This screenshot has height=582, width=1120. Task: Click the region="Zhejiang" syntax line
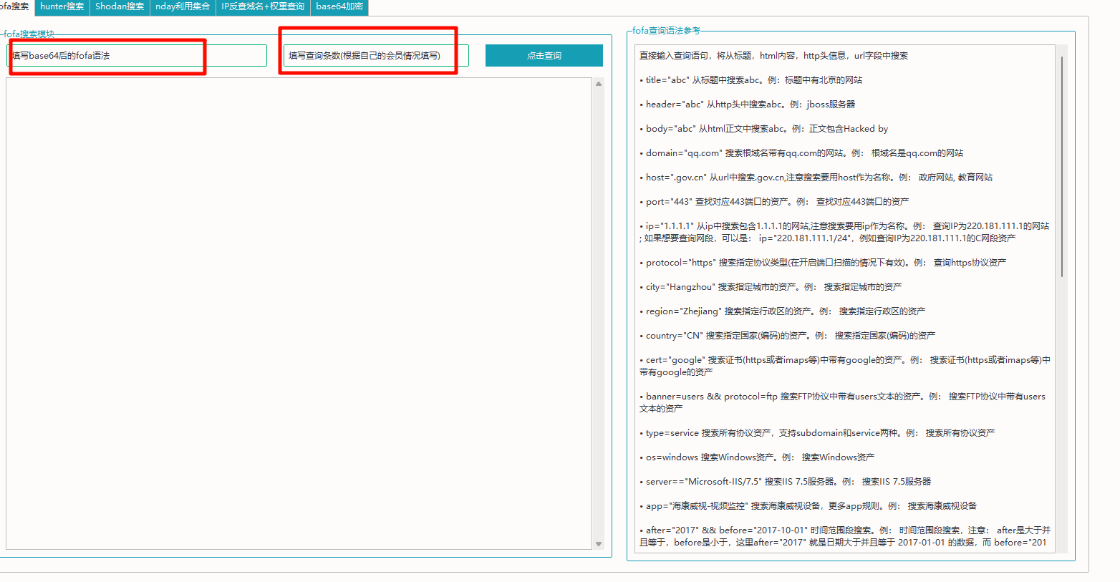pos(782,311)
